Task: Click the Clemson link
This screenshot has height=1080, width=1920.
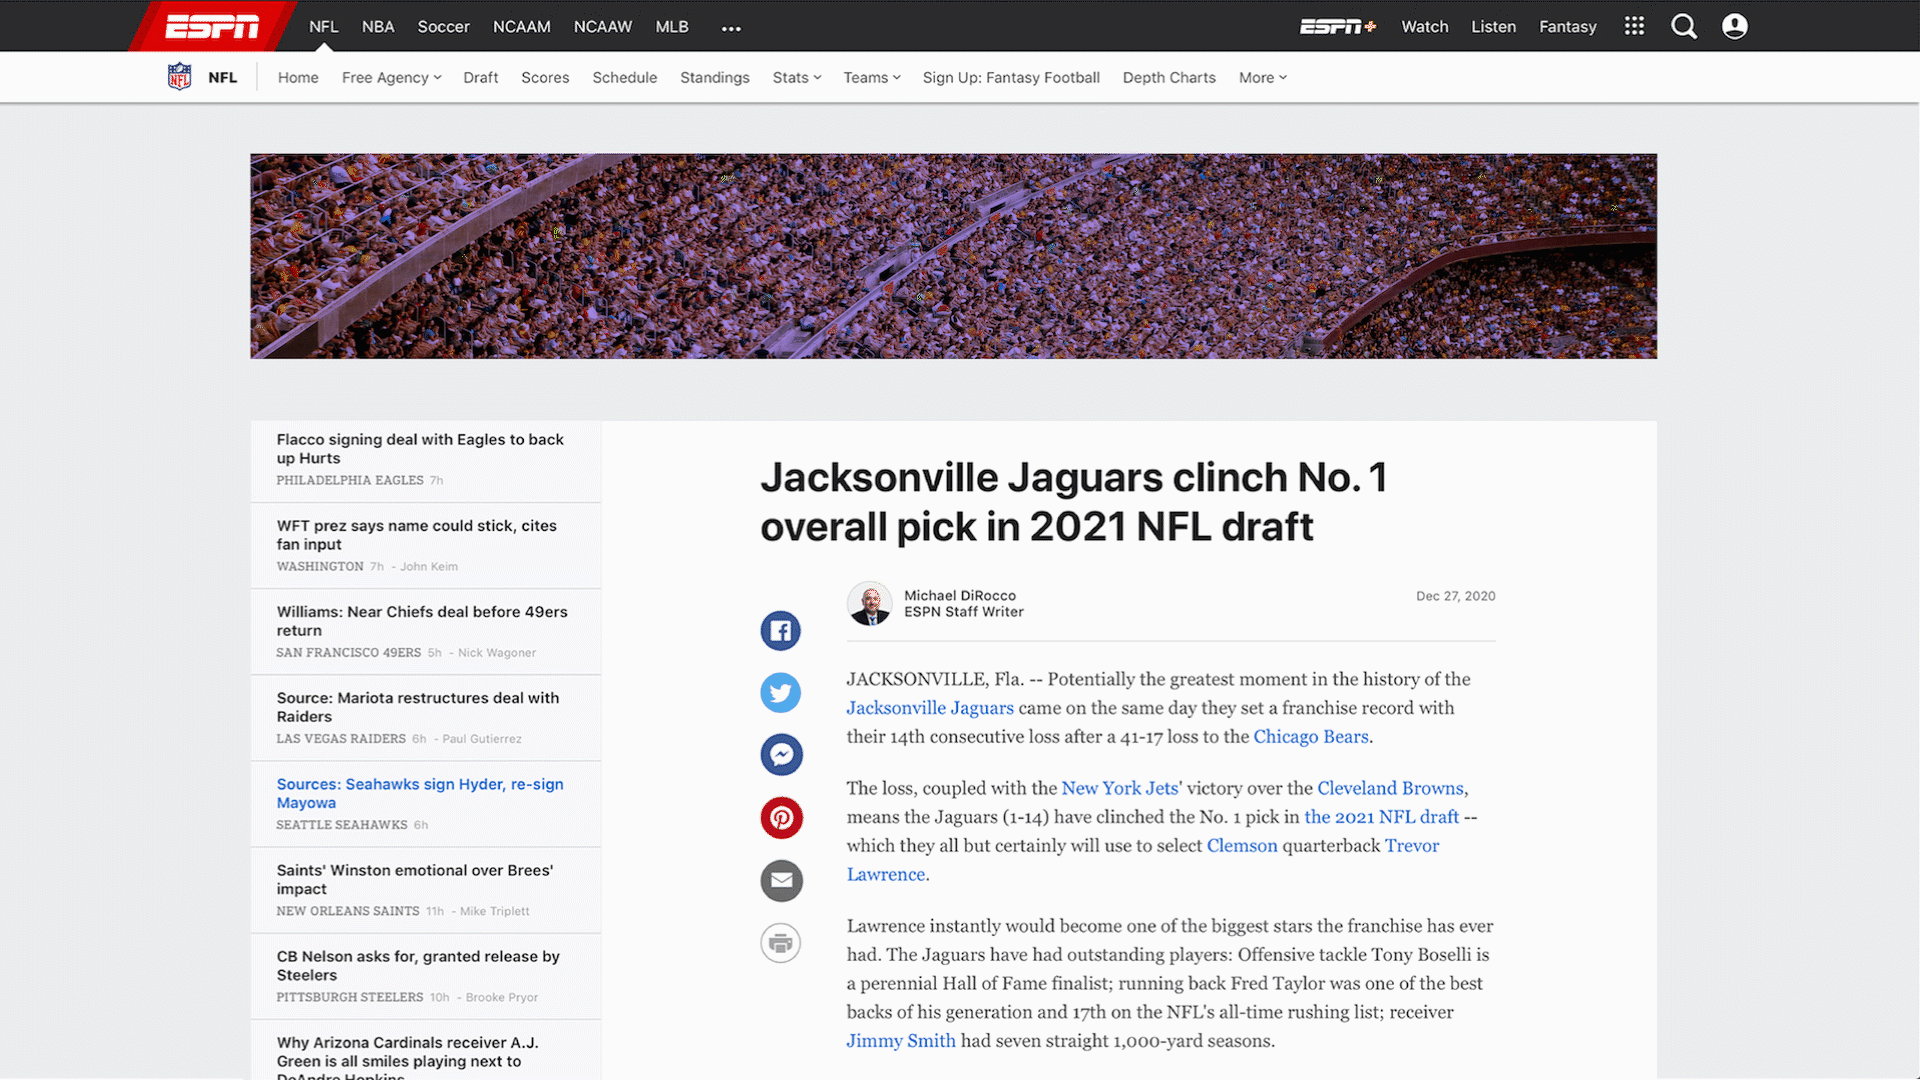Action: click(x=1242, y=846)
